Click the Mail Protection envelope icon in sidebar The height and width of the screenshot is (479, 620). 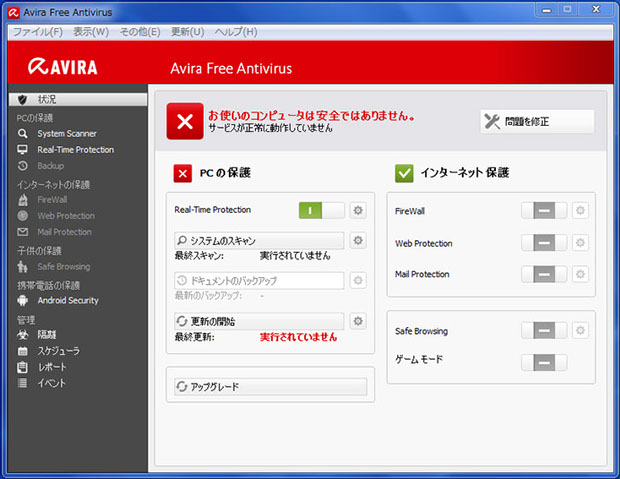[23, 232]
